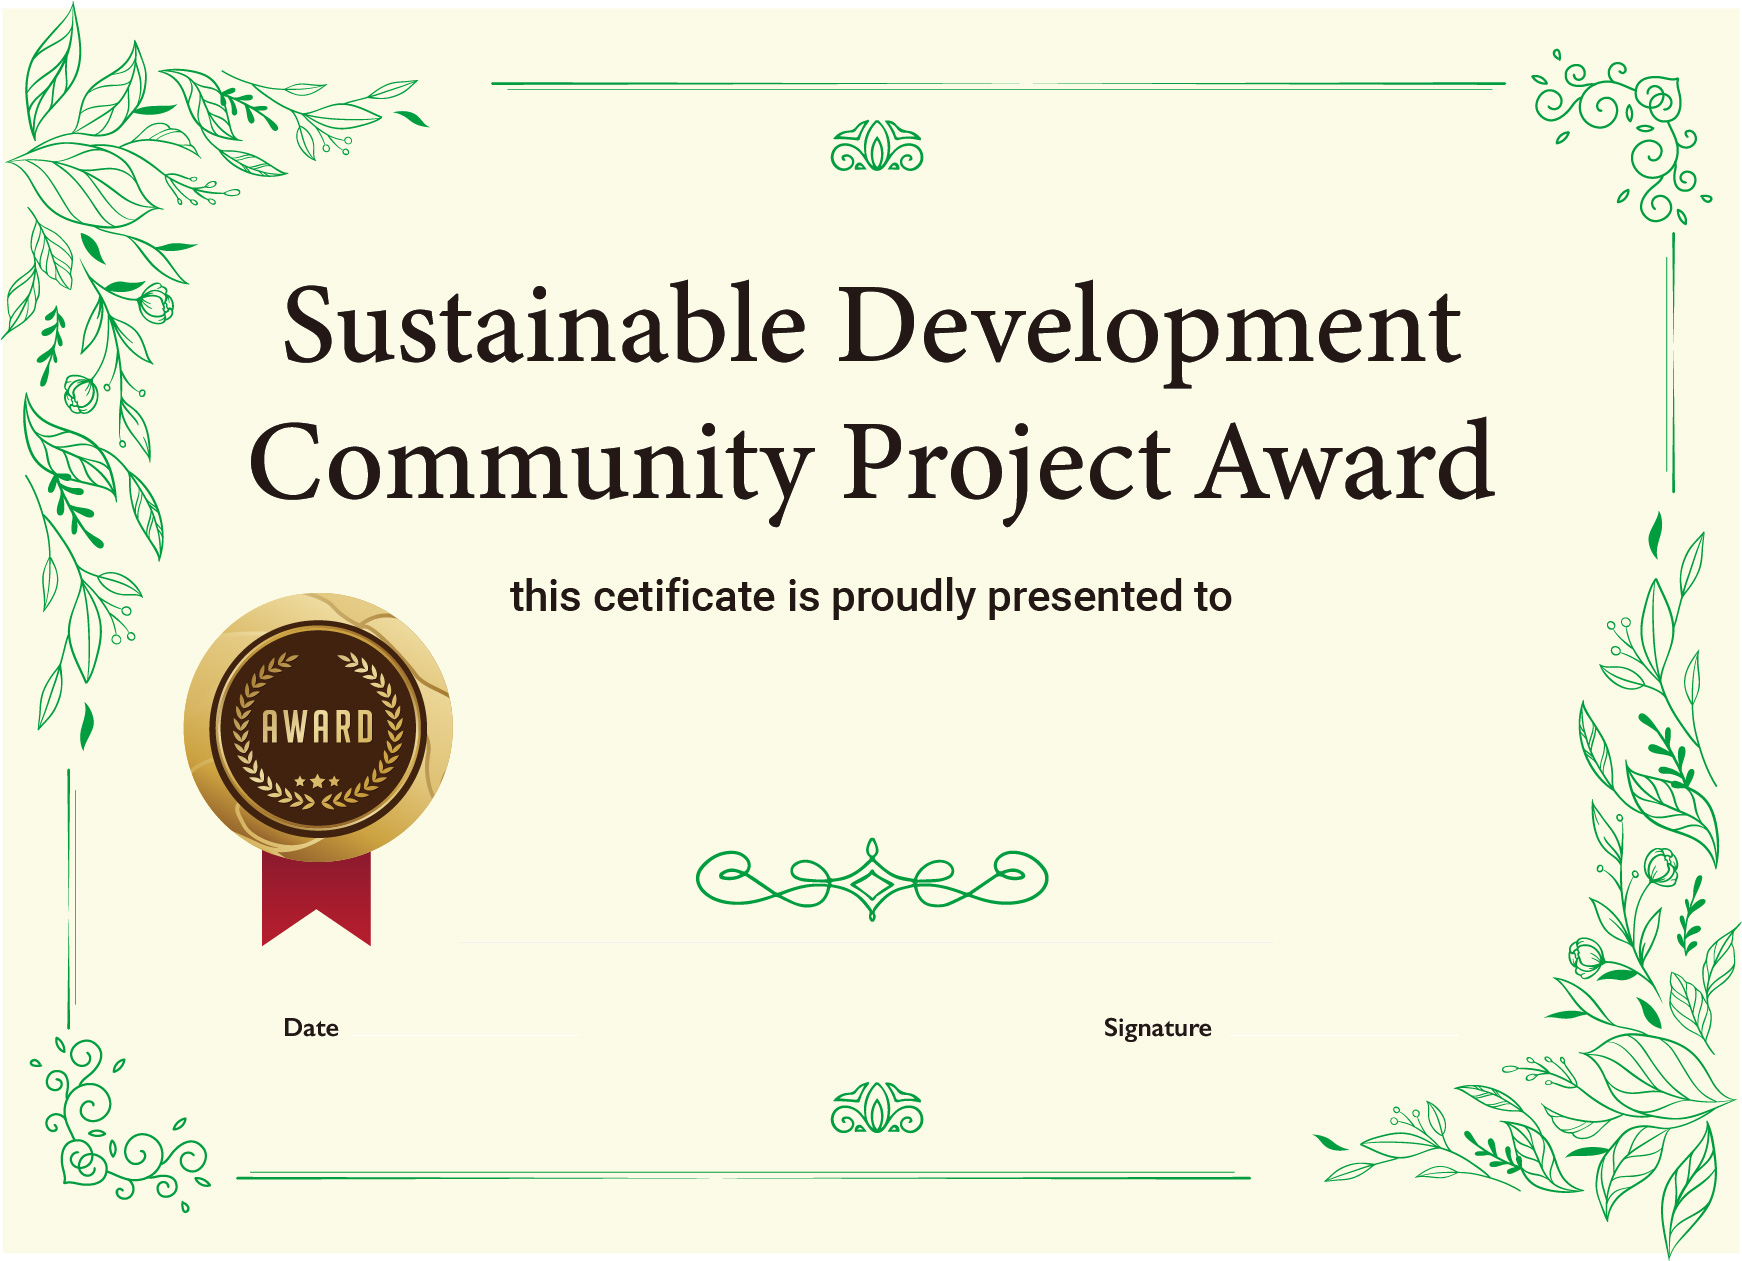This screenshot has width=1742, height=1261.
Task: Click the red ribbon below the medal
Action: pos(316,899)
